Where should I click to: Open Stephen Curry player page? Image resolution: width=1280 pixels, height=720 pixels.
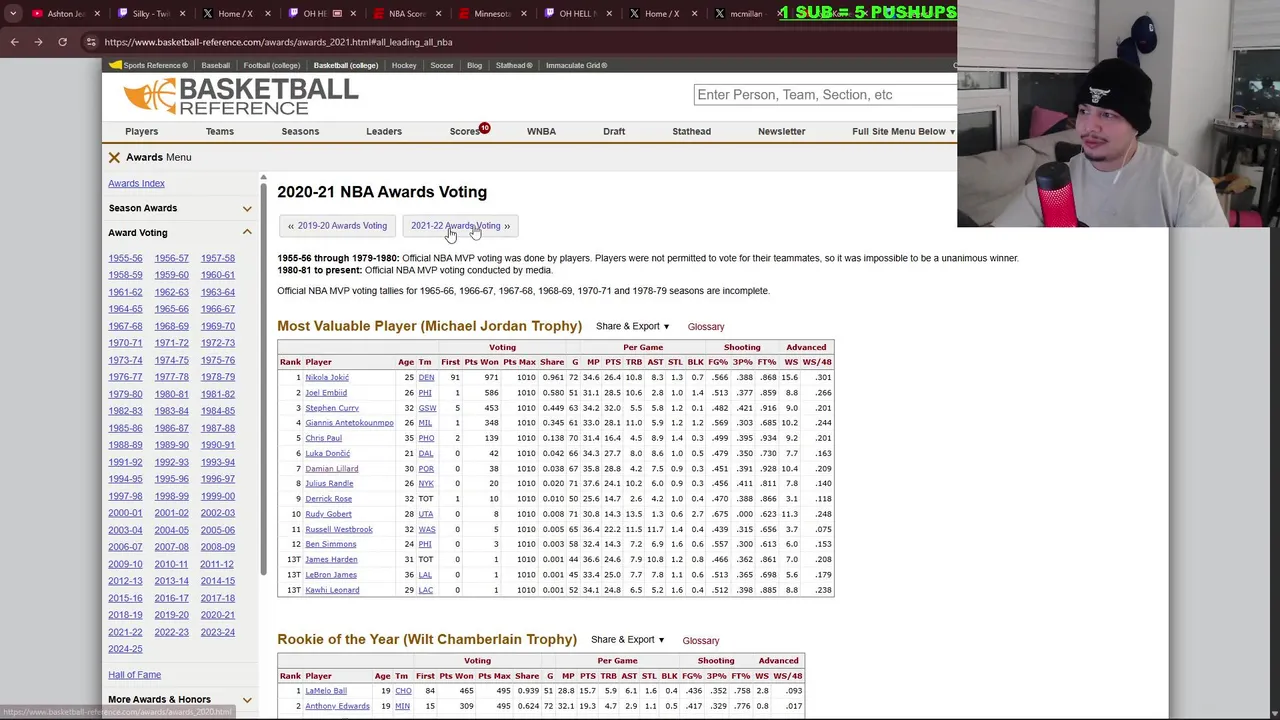332,408
